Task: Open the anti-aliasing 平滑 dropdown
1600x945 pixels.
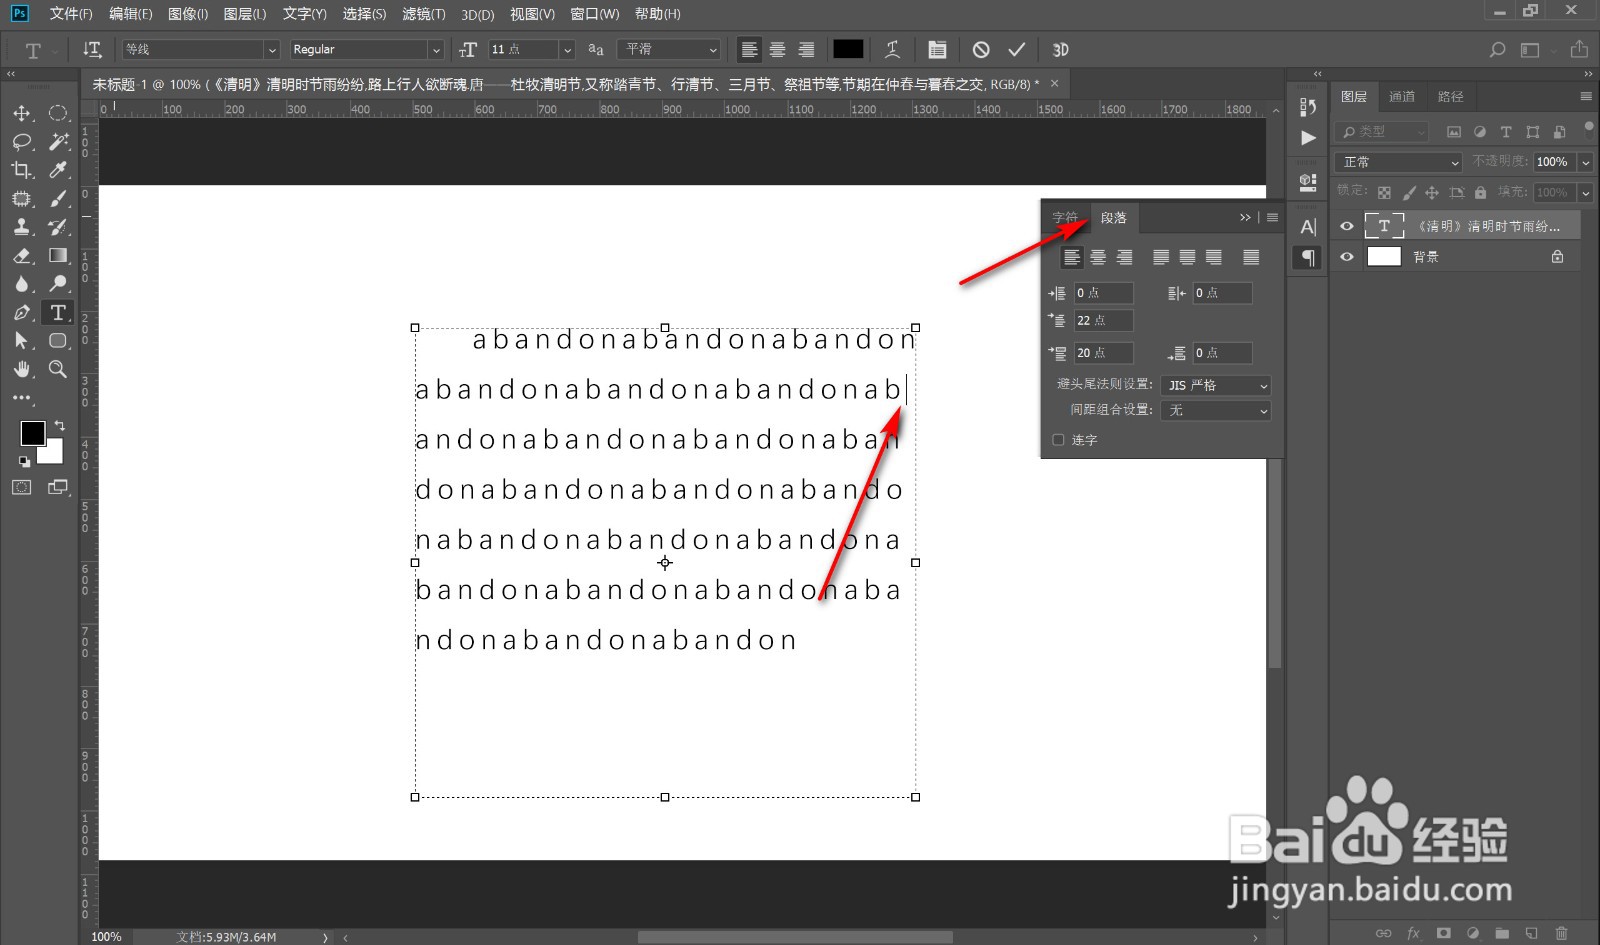Action: (x=669, y=49)
